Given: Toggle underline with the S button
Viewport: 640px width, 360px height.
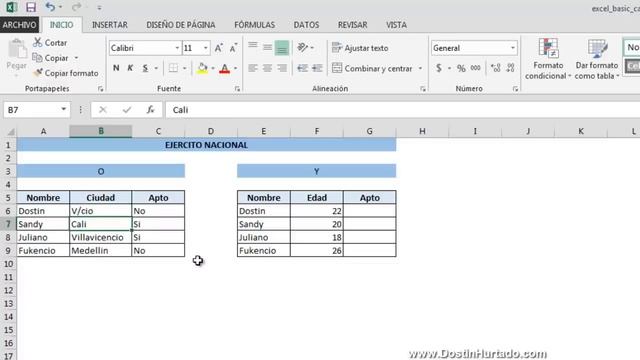Looking at the screenshot, I should coord(145,68).
